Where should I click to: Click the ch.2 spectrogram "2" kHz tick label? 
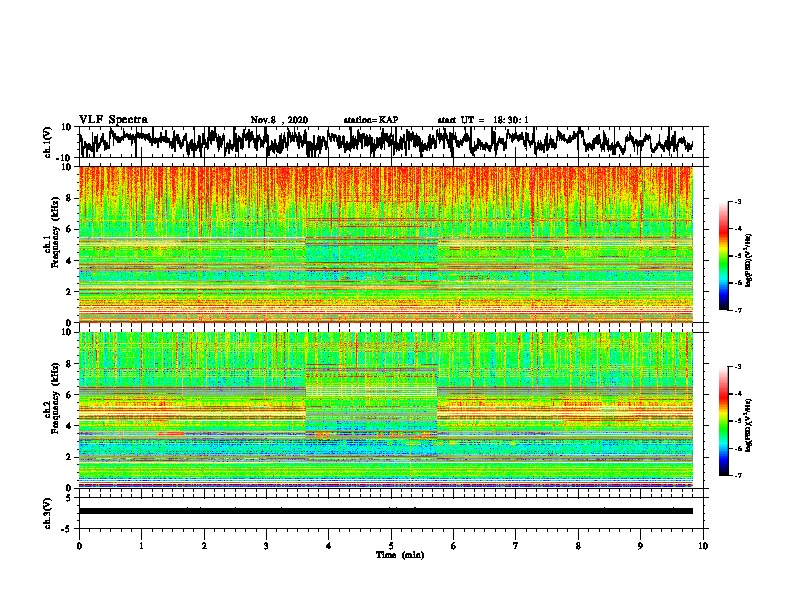(x=69, y=457)
